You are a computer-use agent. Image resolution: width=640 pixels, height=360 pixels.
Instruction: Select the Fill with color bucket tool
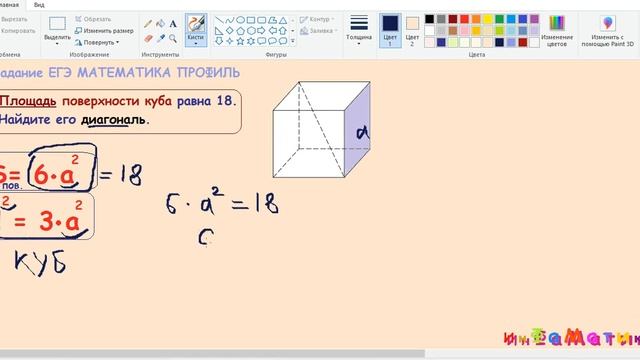point(161,24)
